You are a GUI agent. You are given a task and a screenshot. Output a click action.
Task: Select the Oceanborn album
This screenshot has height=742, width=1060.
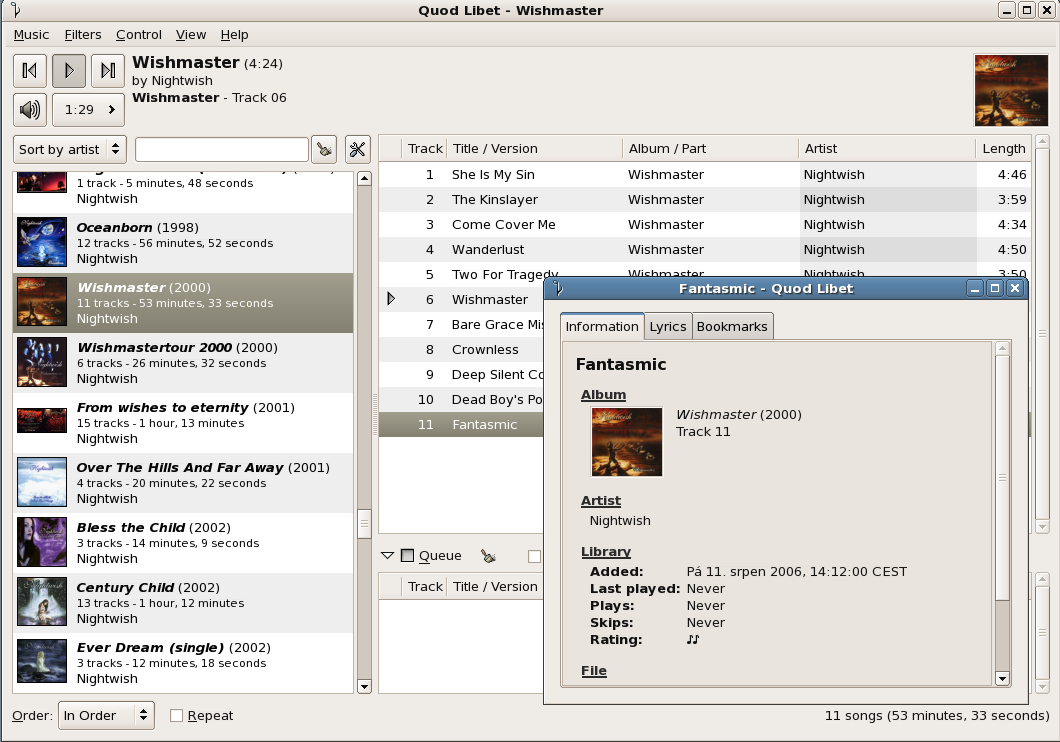coord(183,243)
